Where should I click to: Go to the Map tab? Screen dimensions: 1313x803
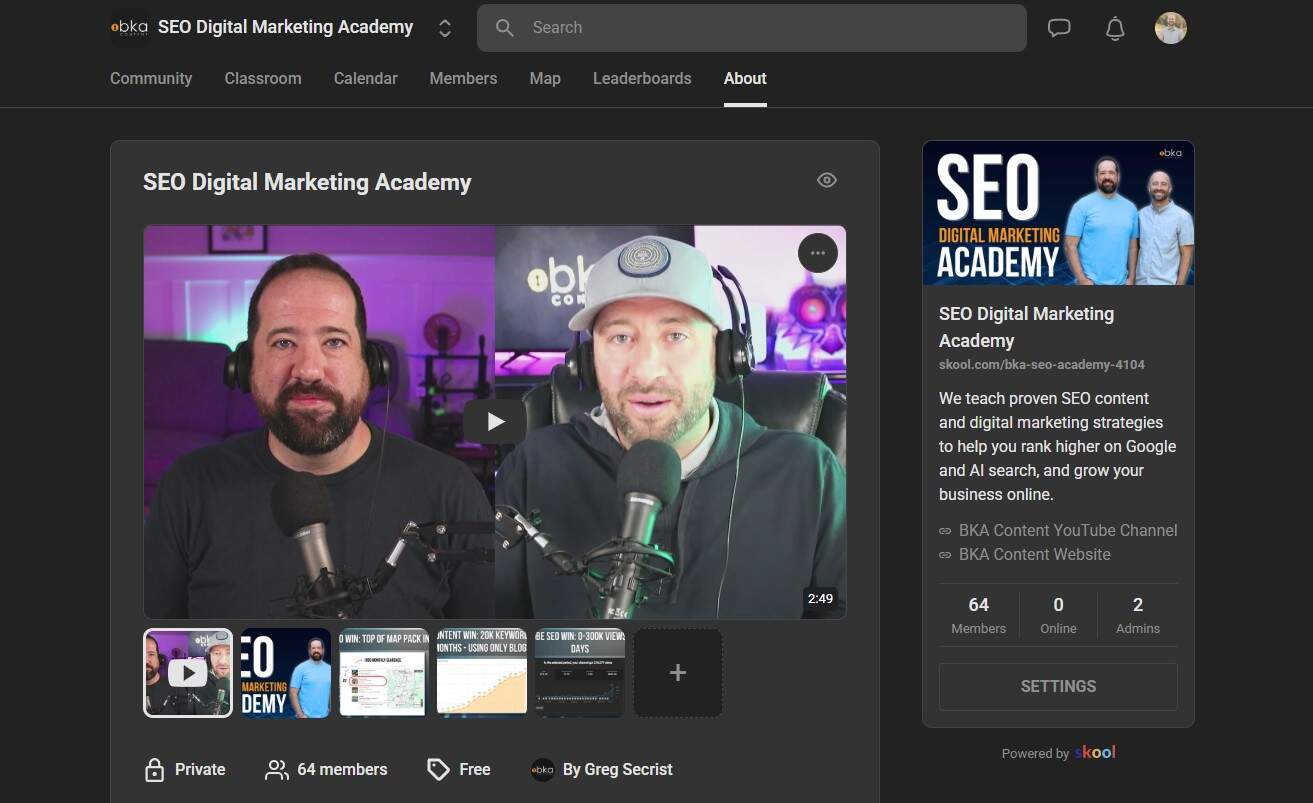click(544, 78)
